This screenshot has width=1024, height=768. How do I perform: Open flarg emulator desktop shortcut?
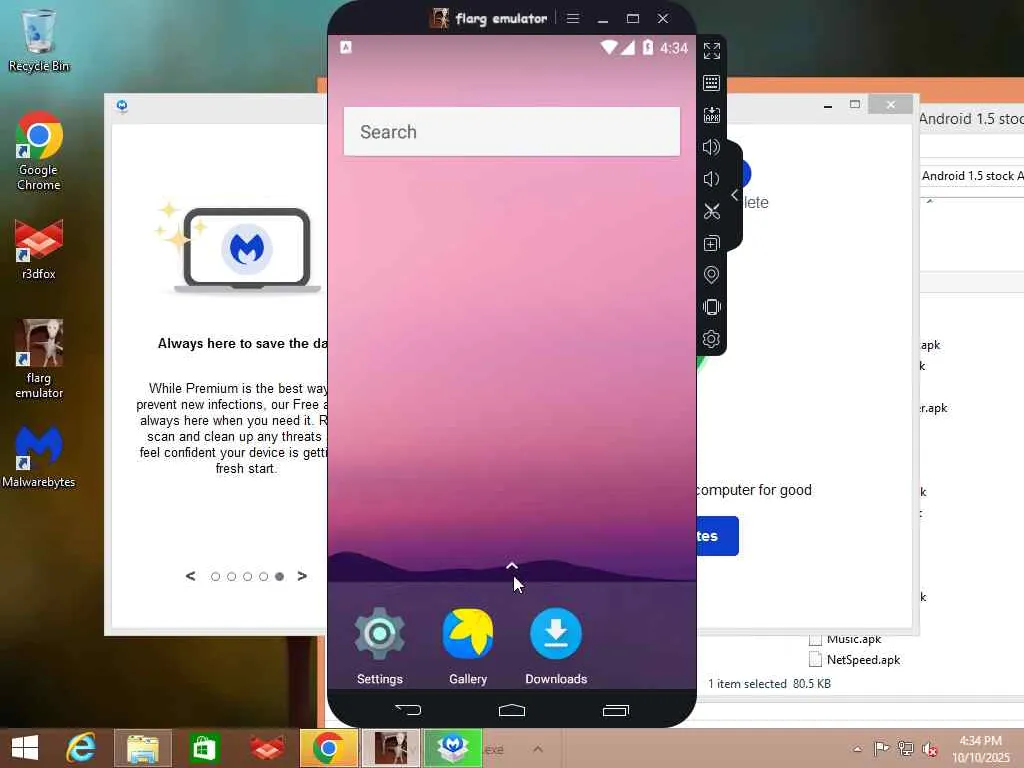(39, 359)
